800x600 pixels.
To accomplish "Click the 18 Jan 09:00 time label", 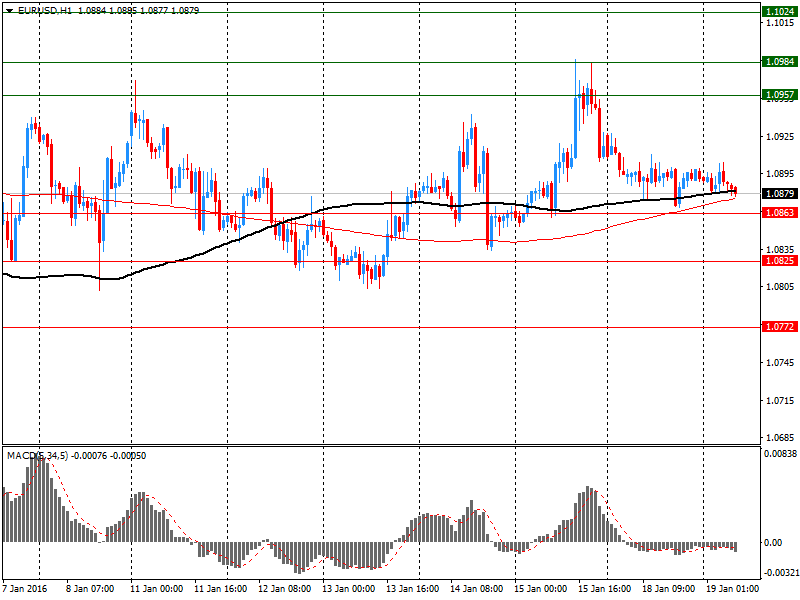I will [x=668, y=589].
